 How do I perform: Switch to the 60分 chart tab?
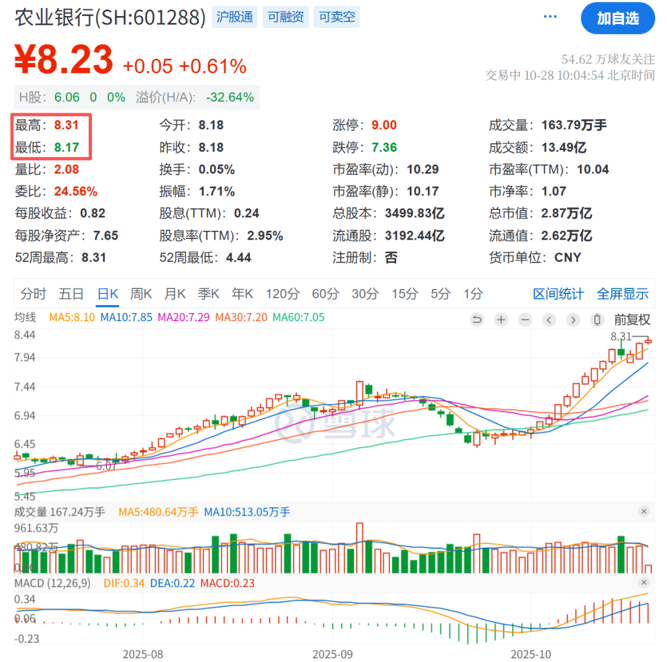[x=325, y=293]
